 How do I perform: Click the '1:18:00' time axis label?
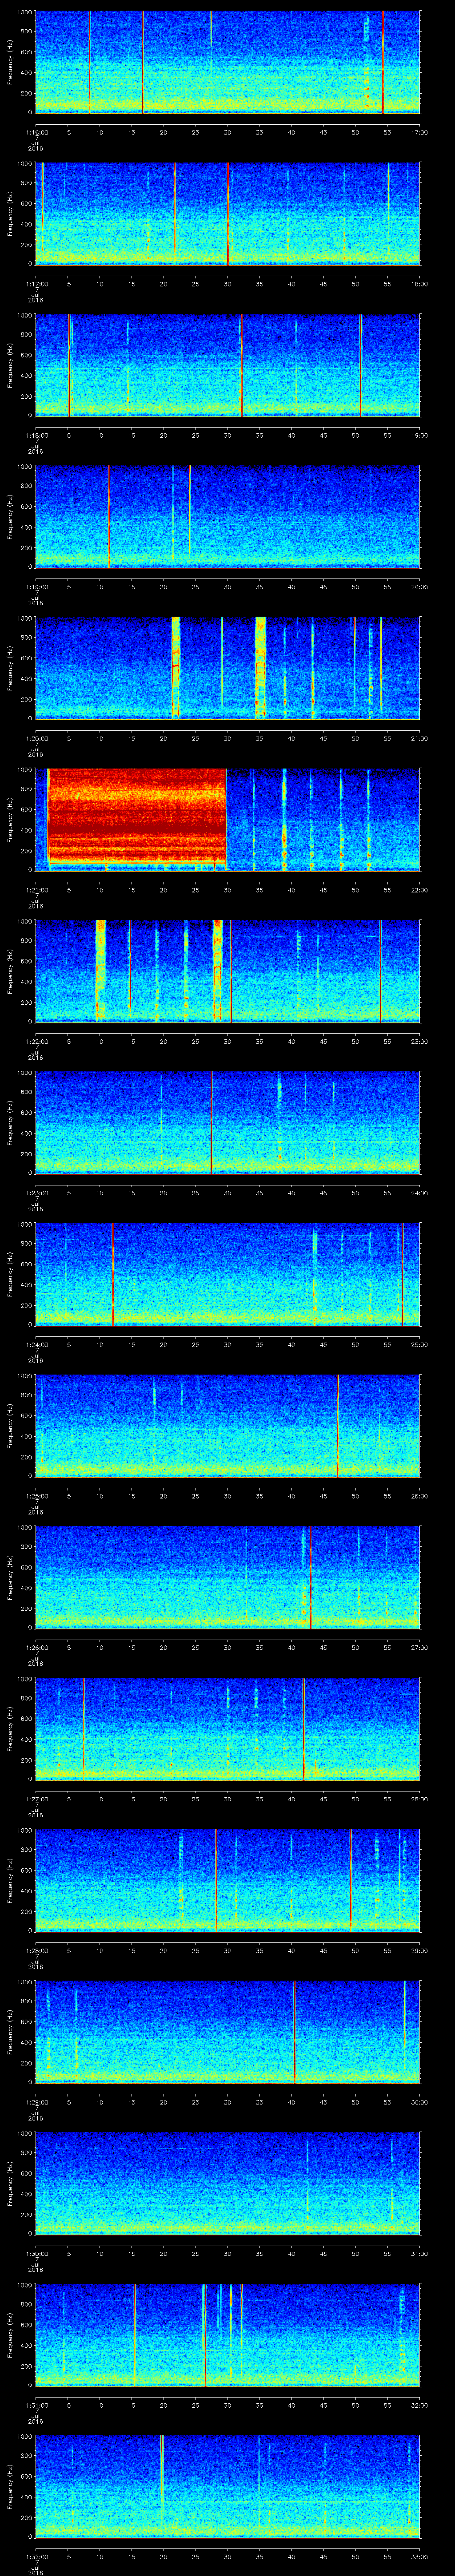click(36, 435)
